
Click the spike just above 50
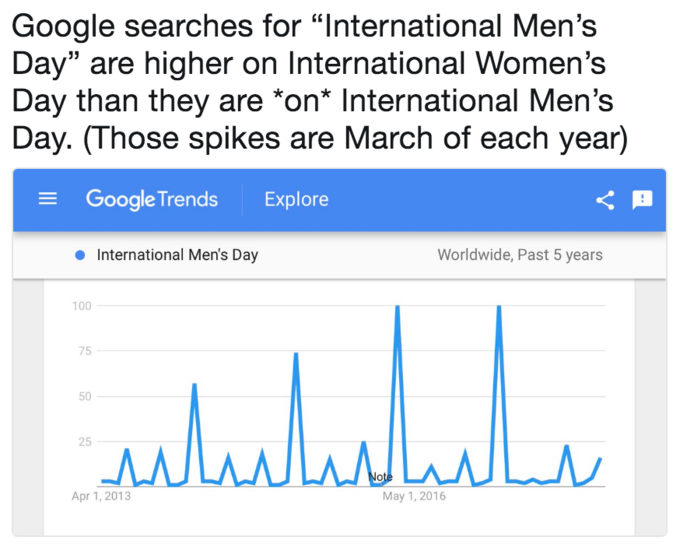coord(194,385)
